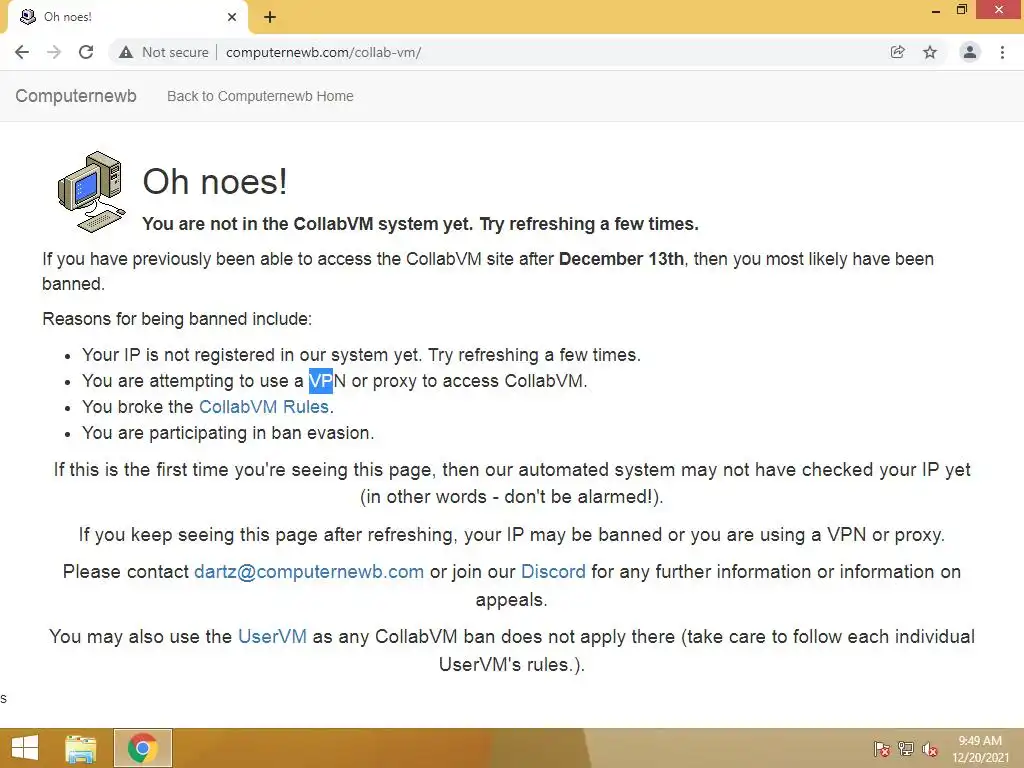Screen dimensions: 1024x768
Task: Click "You are participating in ban evasion."
Action: click(228, 433)
